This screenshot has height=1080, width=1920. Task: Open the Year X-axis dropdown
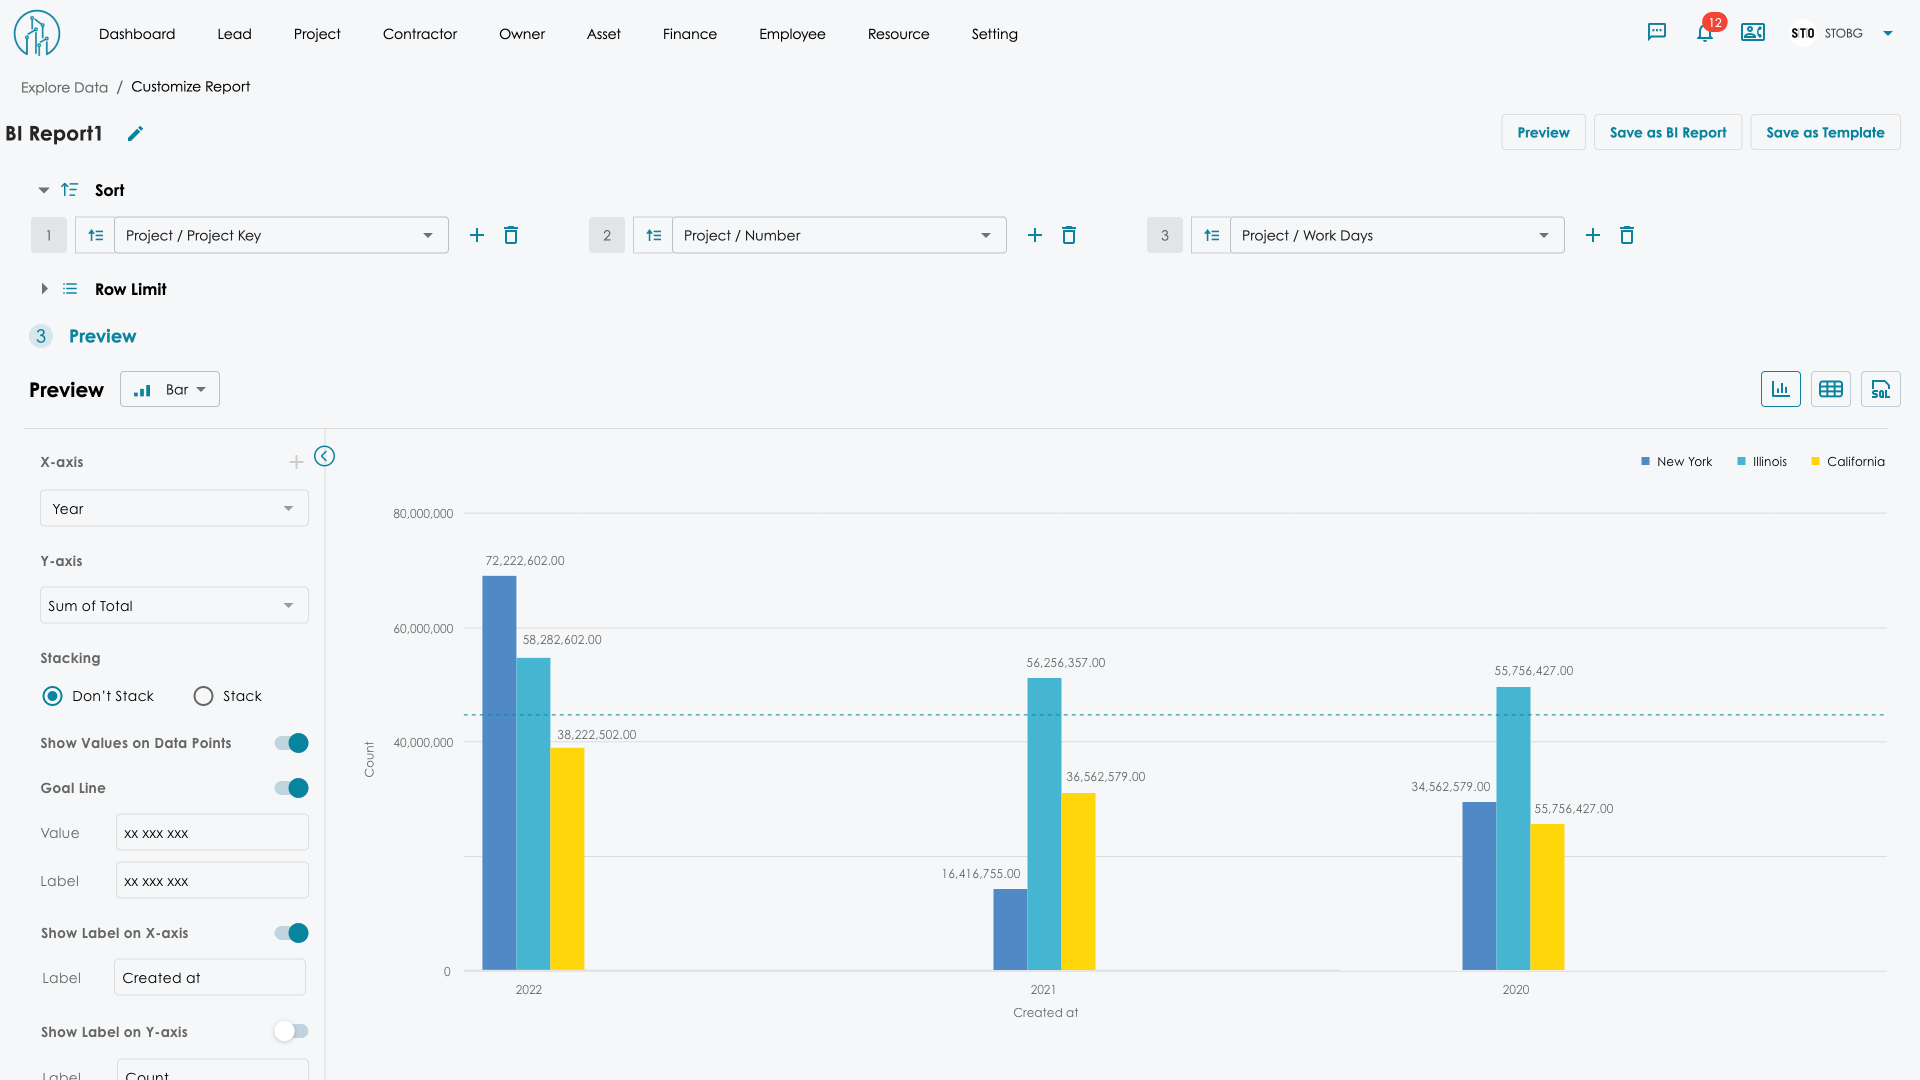point(174,508)
